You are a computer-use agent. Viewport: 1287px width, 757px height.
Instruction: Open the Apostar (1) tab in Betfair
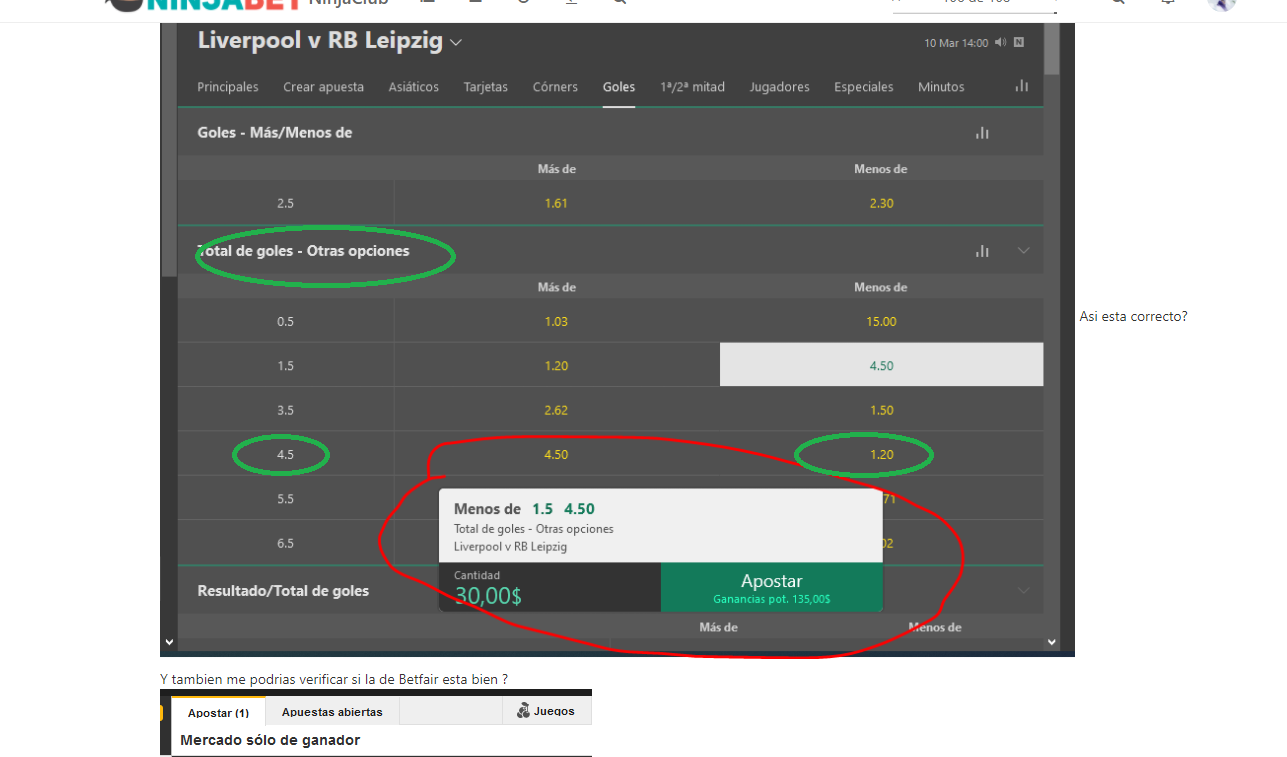click(218, 712)
